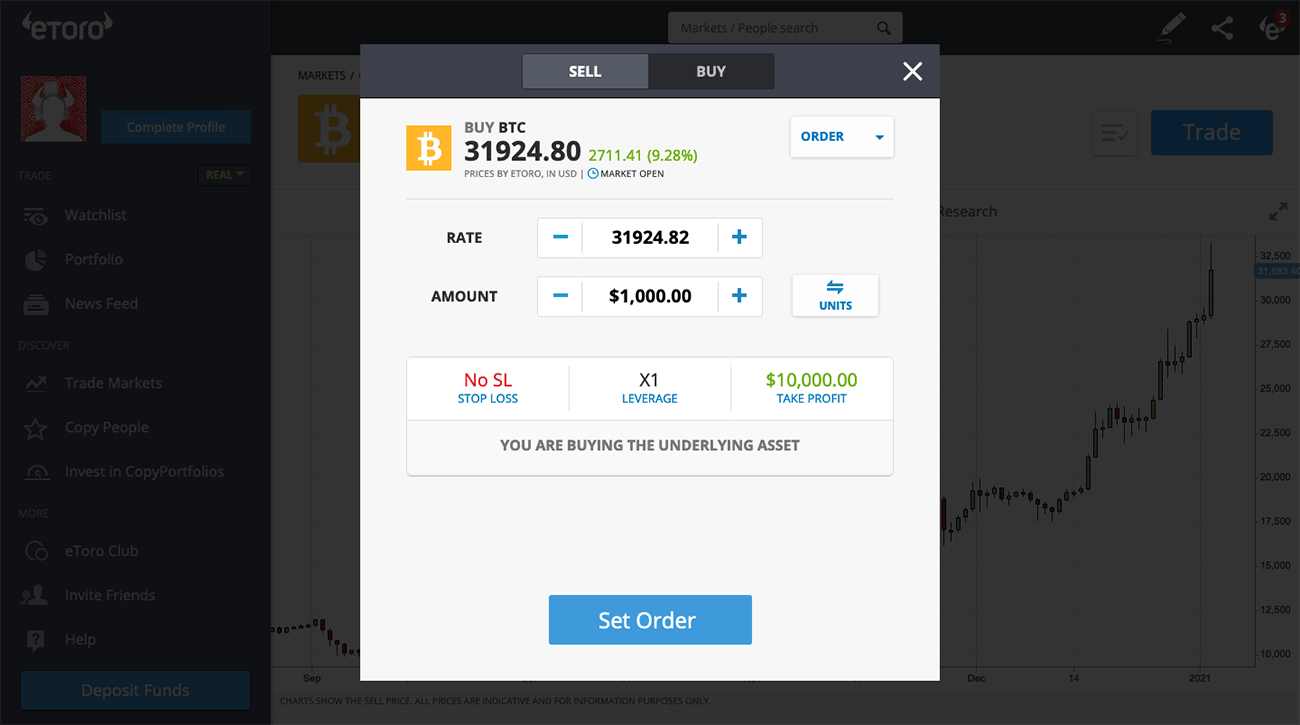Open the Stop Loss settings tab
Viewport: 1300px width, 725px height.
click(488, 388)
